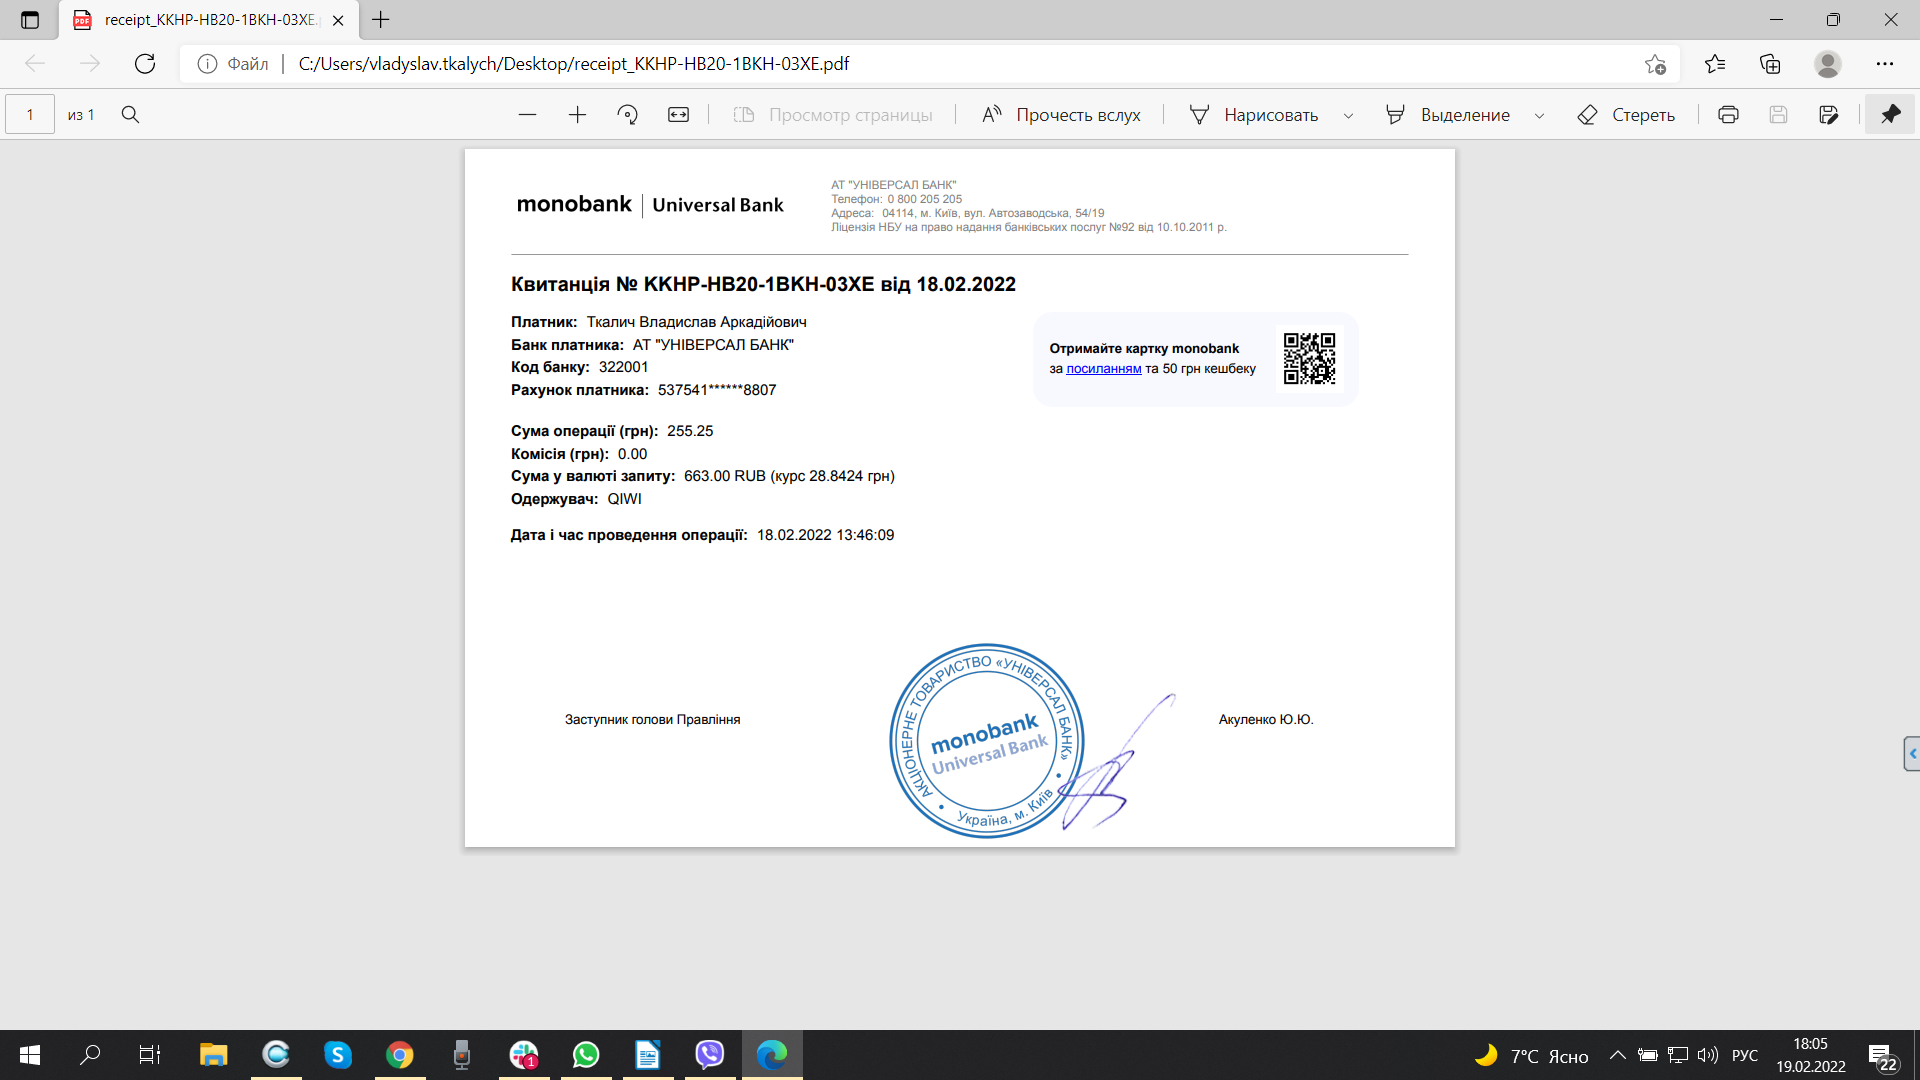Click the bank code 322001
The width and height of the screenshot is (1920, 1080).
tap(624, 367)
